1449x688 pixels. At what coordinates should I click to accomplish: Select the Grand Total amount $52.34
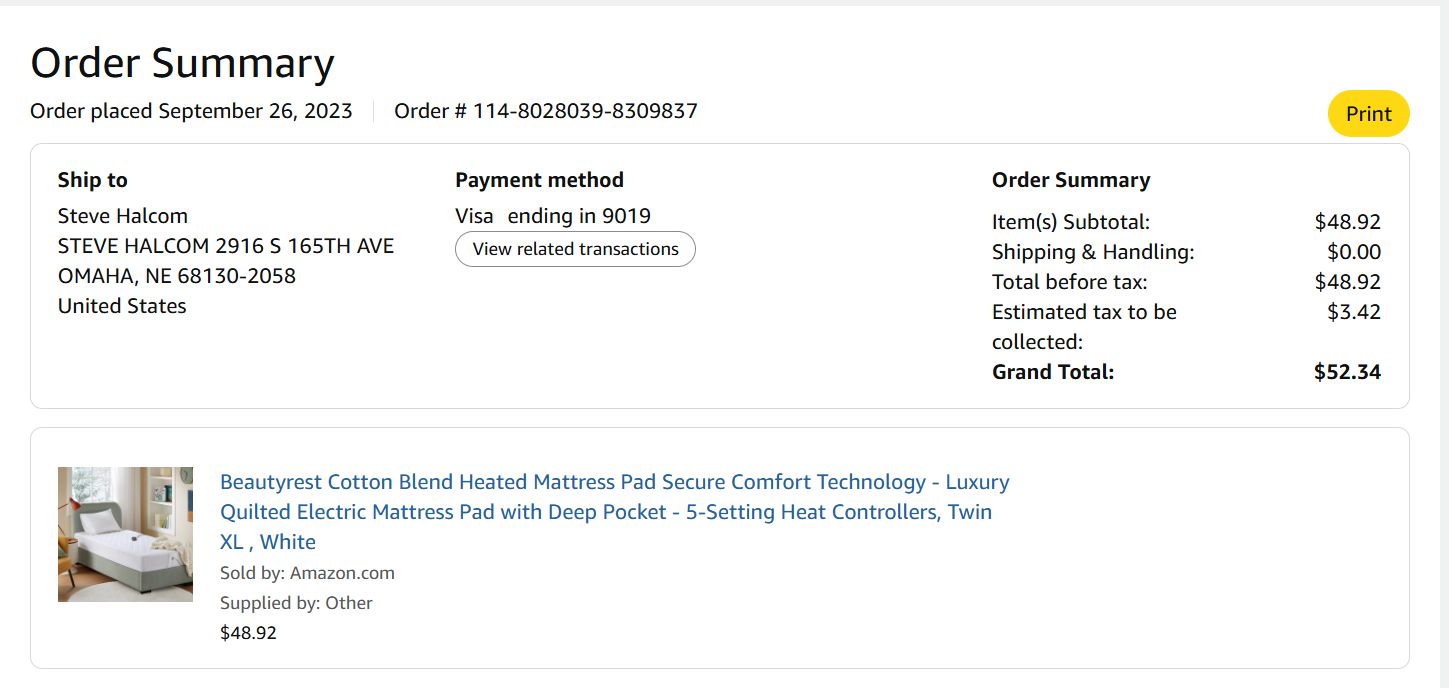click(1347, 372)
